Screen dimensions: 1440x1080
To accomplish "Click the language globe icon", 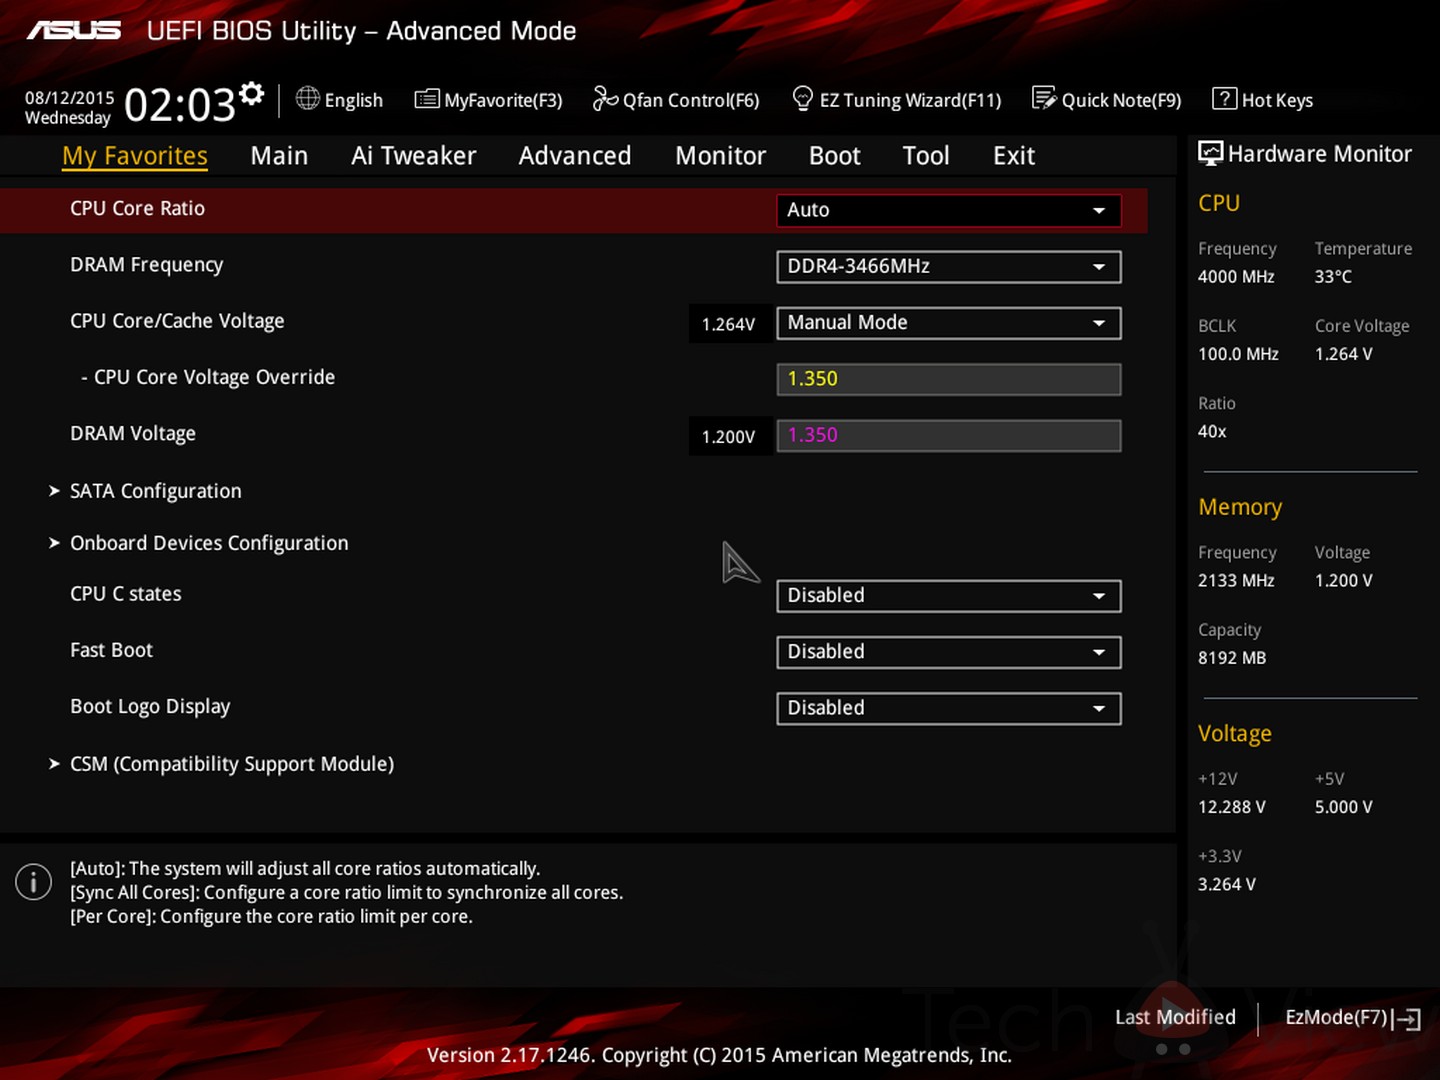I will click(307, 98).
